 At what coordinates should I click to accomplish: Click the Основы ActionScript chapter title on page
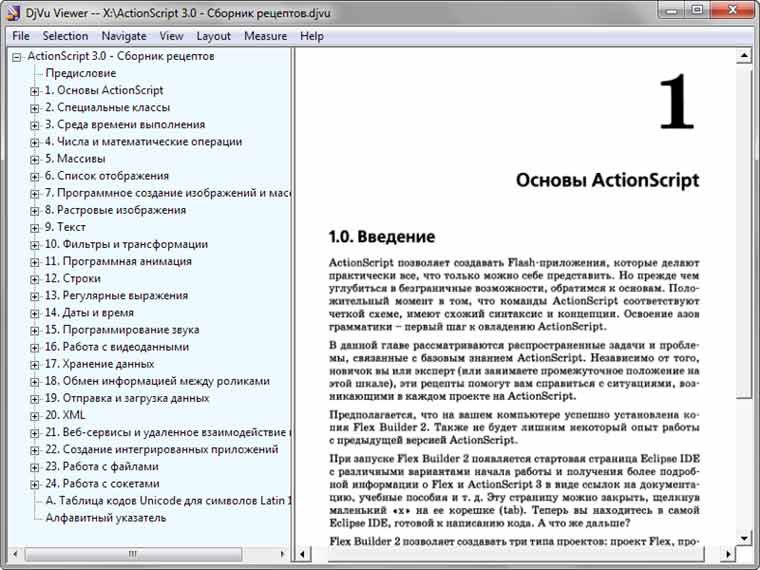[607, 180]
